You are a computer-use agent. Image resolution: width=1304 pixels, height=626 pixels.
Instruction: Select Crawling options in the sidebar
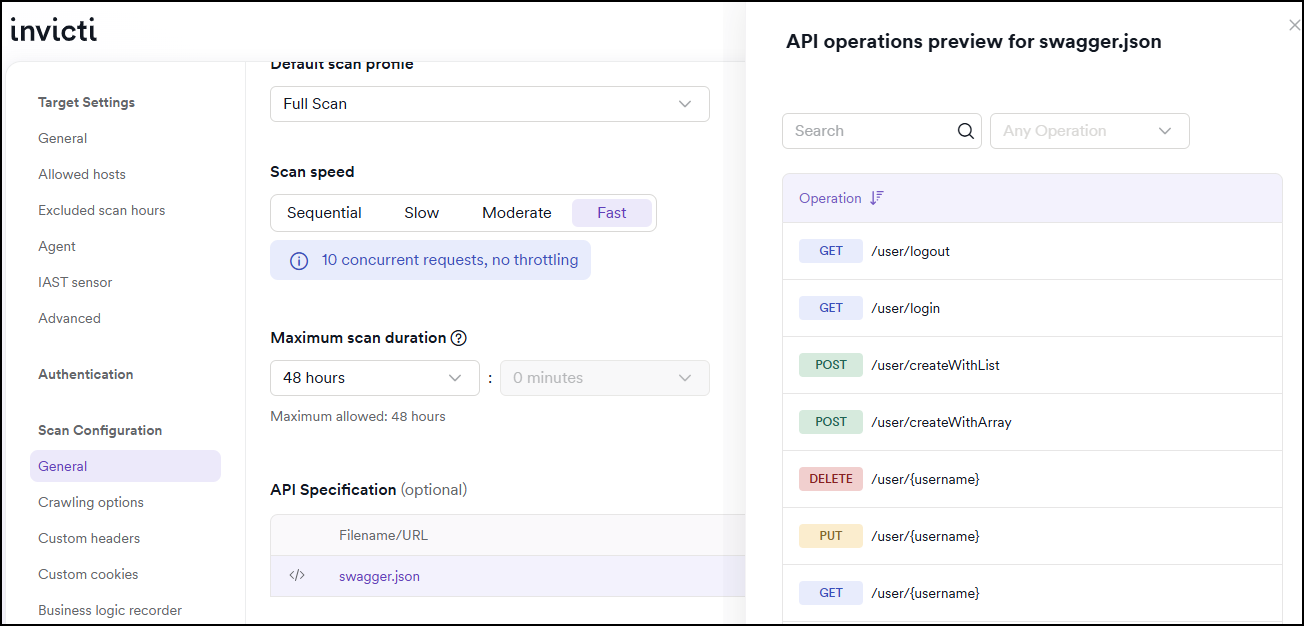pos(90,502)
